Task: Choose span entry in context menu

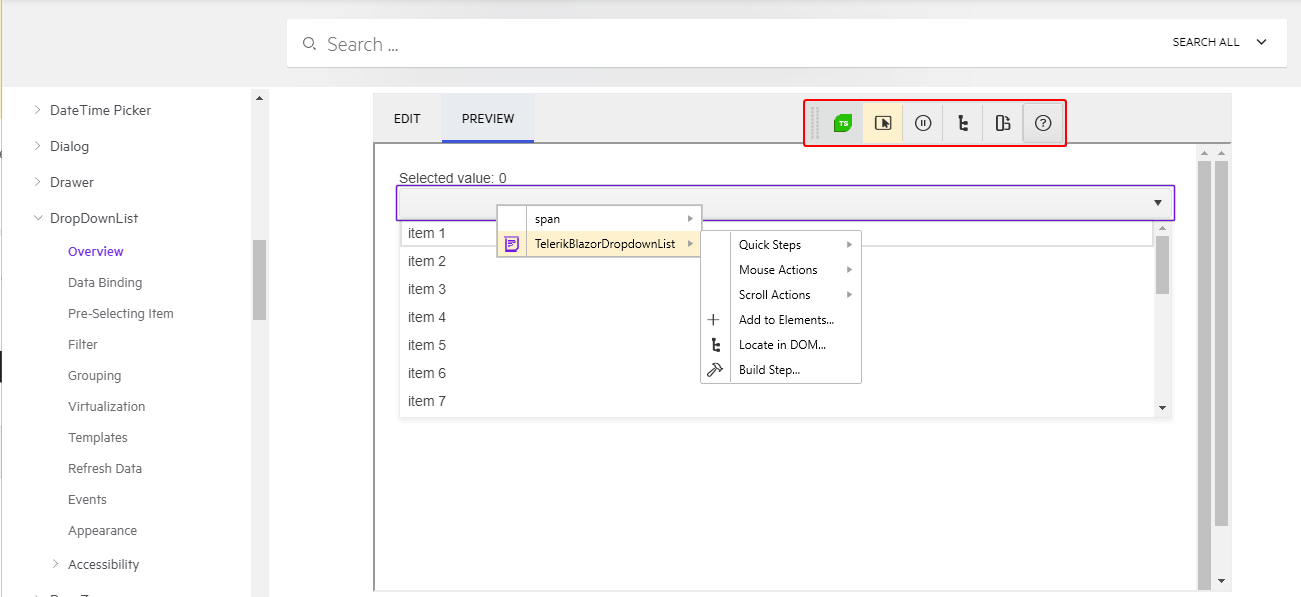Action: [600, 219]
